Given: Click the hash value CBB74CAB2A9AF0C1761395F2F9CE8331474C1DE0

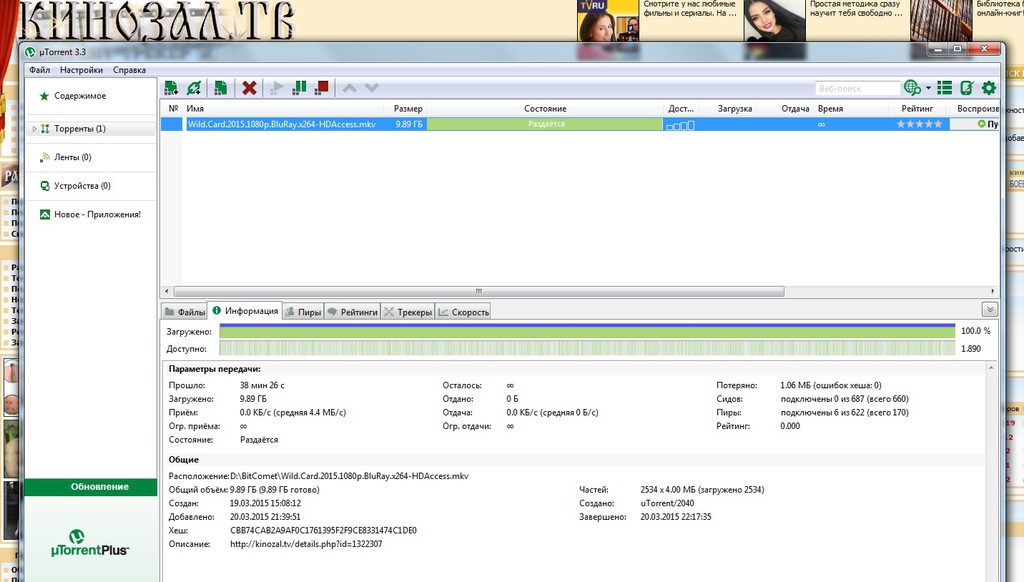Looking at the screenshot, I should tap(323, 530).
